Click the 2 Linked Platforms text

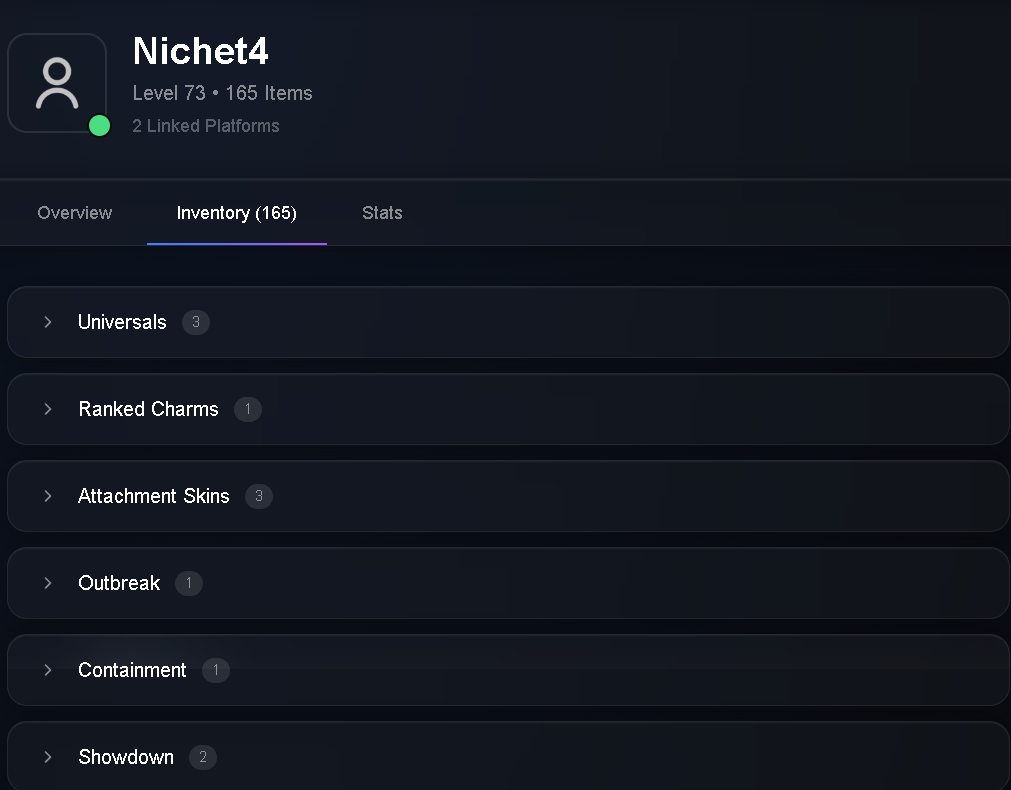[206, 126]
